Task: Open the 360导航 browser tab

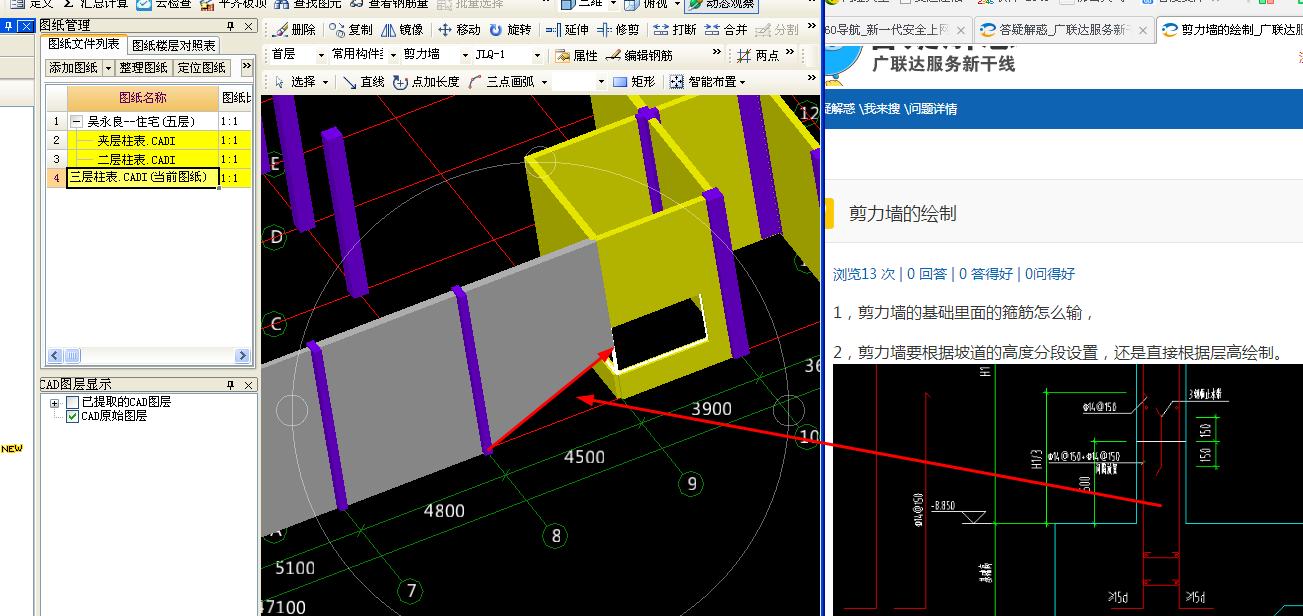Action: pos(896,30)
